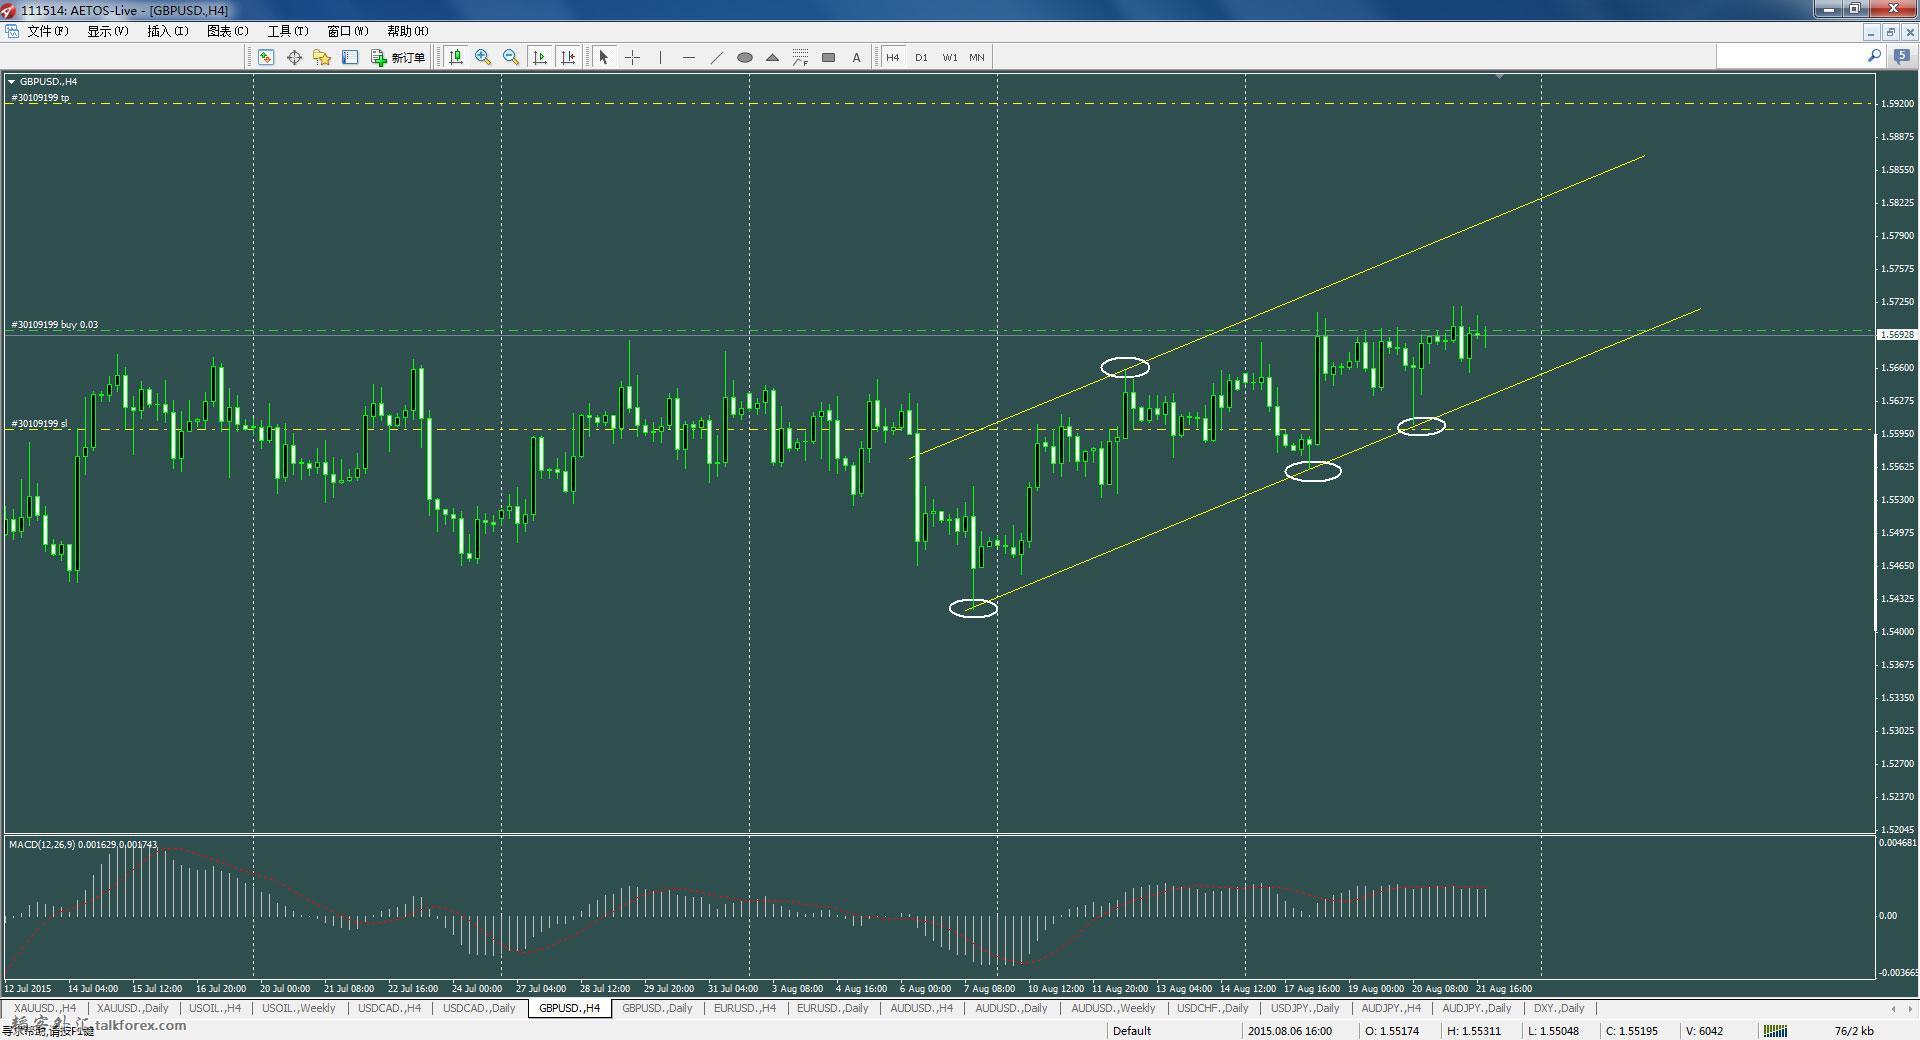
Task: Open the Navigator favorites folder icon
Action: pos(322,57)
